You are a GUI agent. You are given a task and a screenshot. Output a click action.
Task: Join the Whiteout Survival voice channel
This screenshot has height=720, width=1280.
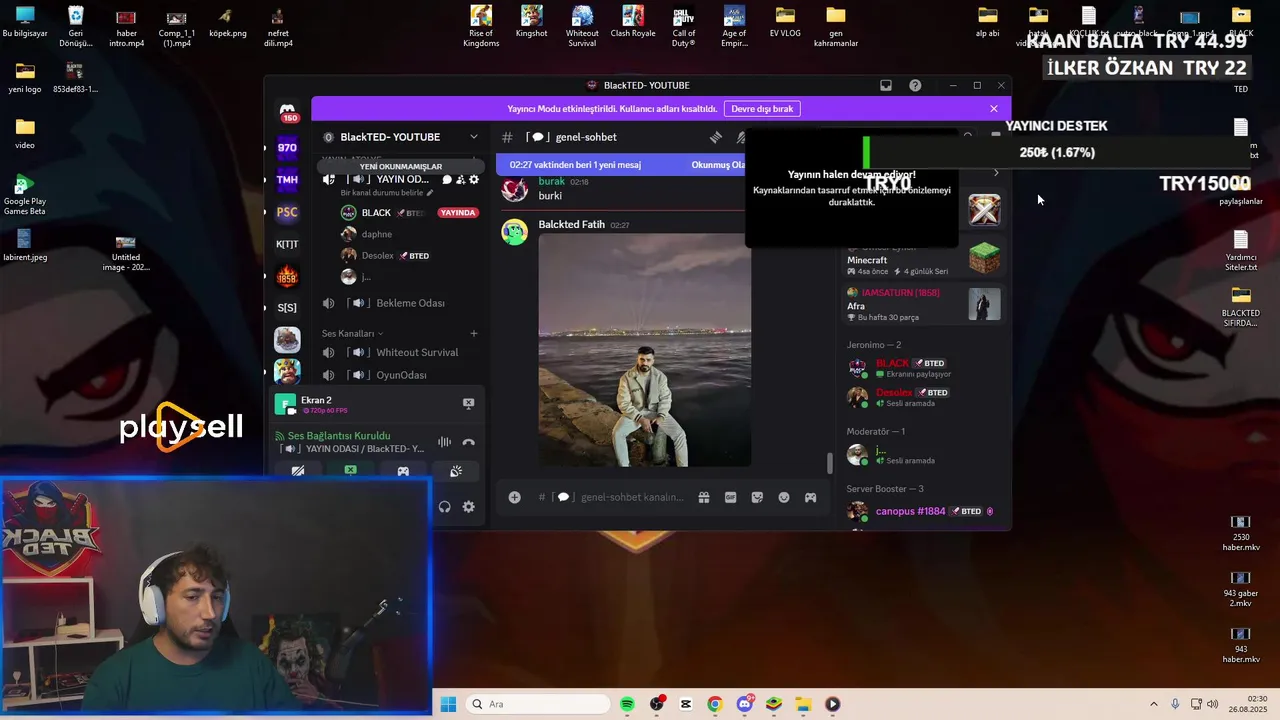(400, 352)
